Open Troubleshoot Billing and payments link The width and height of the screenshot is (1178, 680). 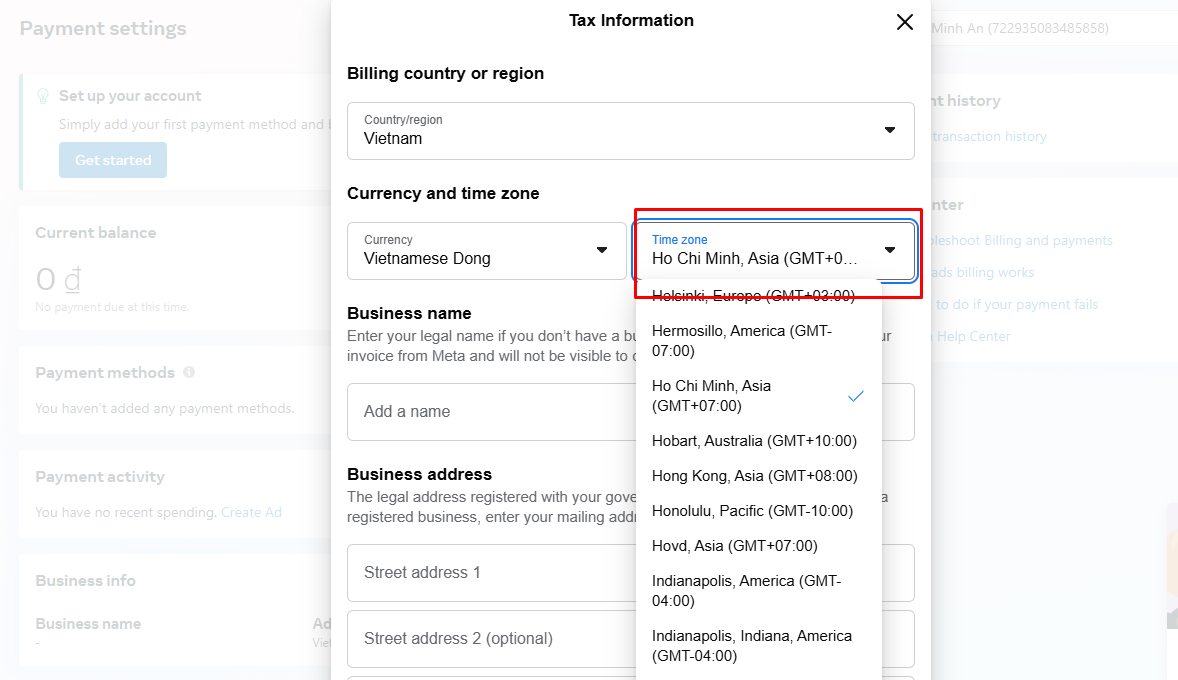click(1022, 240)
